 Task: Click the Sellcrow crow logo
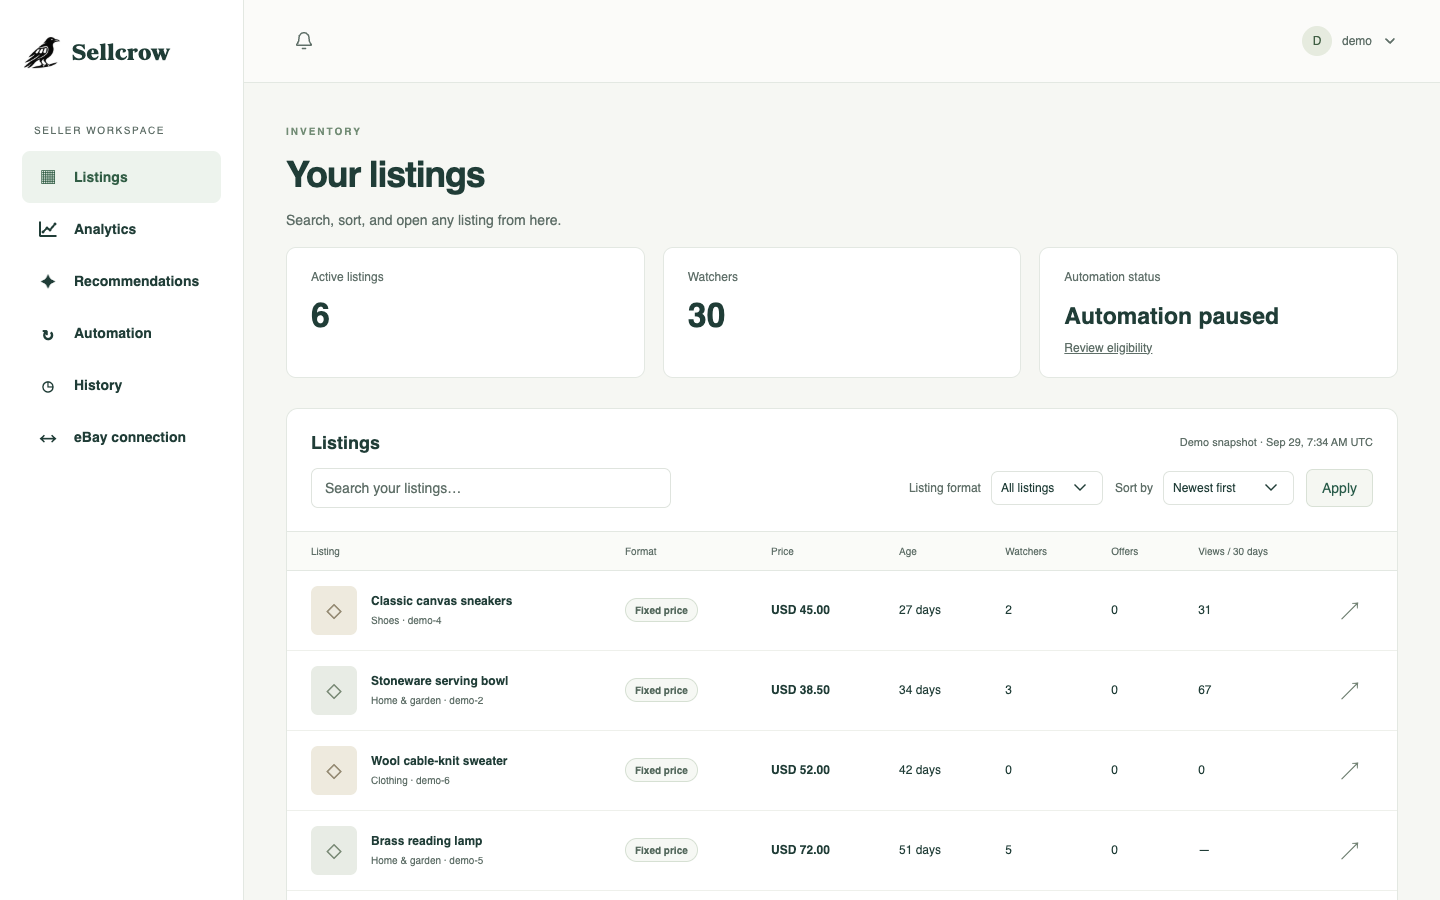click(x=42, y=52)
